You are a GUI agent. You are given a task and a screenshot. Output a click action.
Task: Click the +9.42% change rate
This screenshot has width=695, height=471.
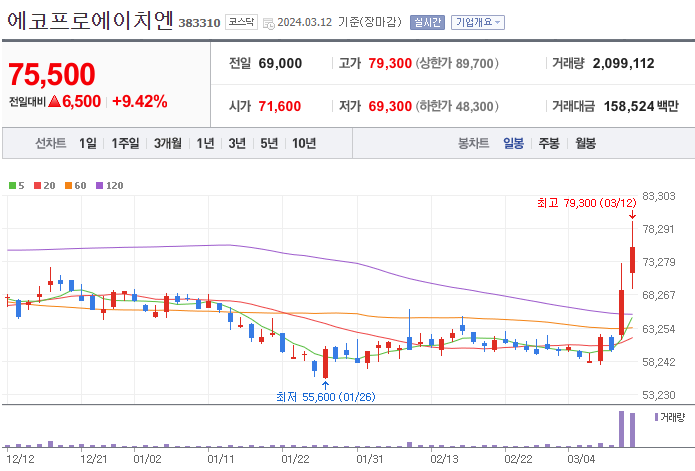tap(140, 101)
